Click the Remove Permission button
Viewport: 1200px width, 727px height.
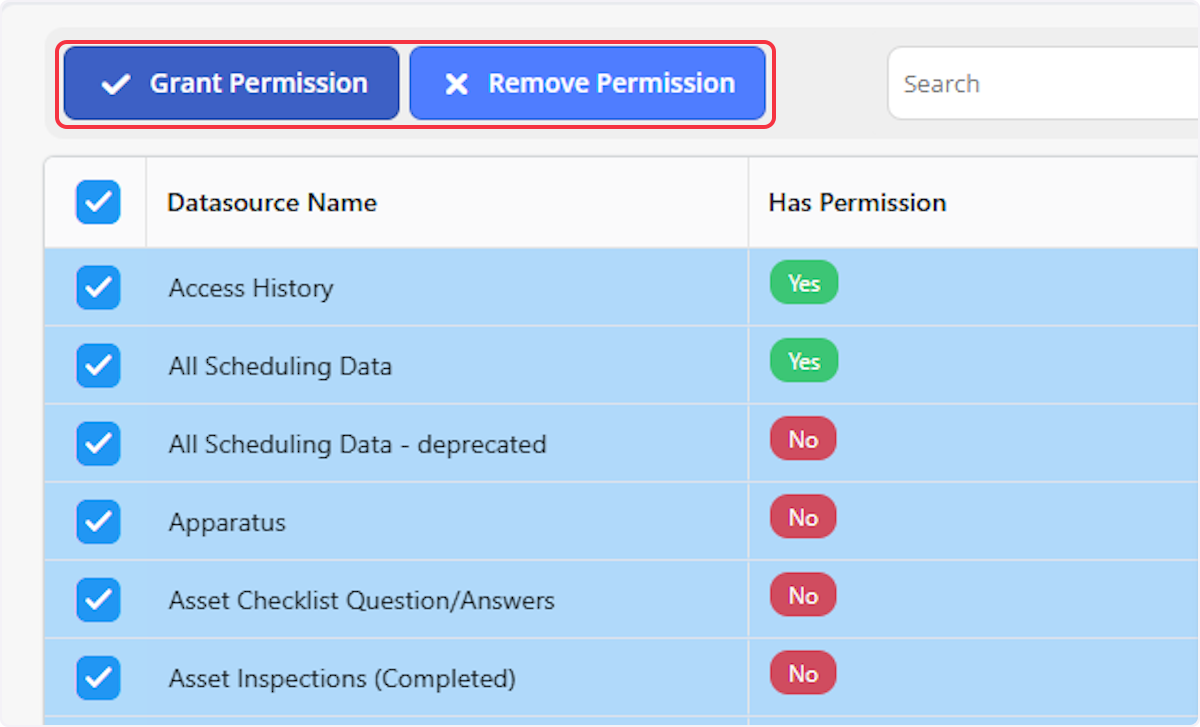(x=587, y=84)
